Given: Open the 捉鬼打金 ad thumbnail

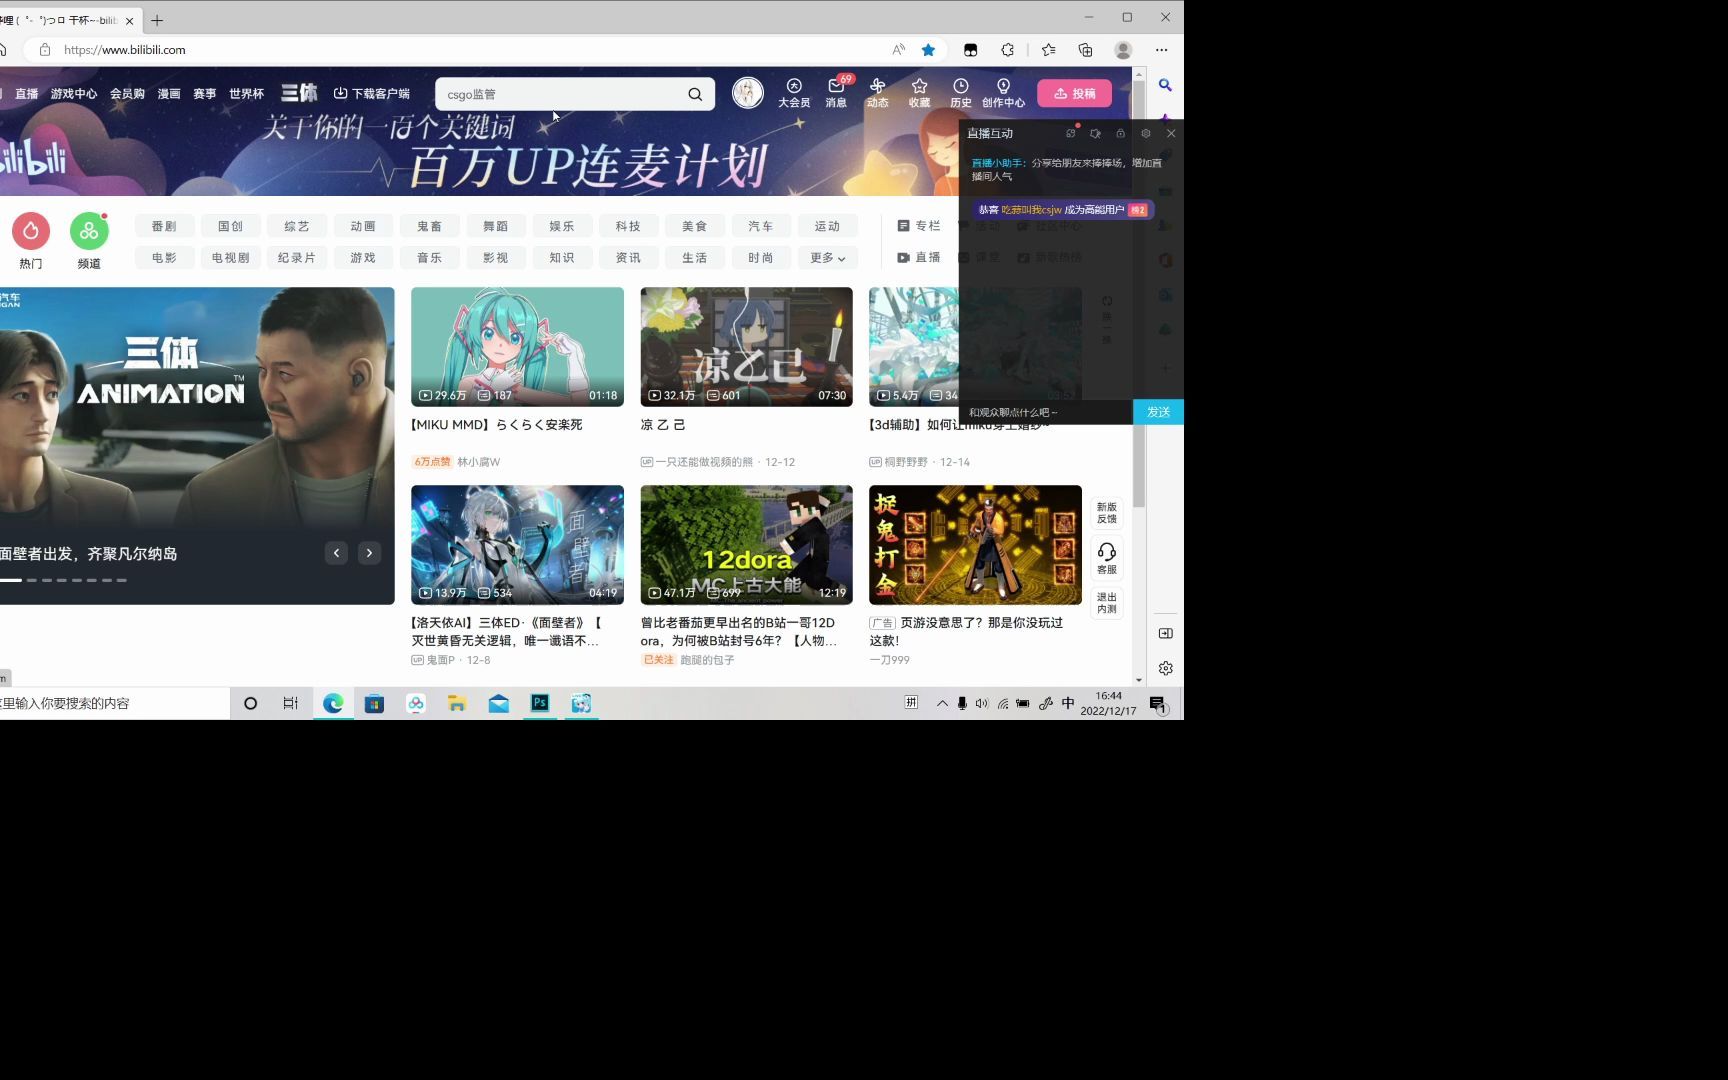Looking at the screenshot, I should coord(975,545).
